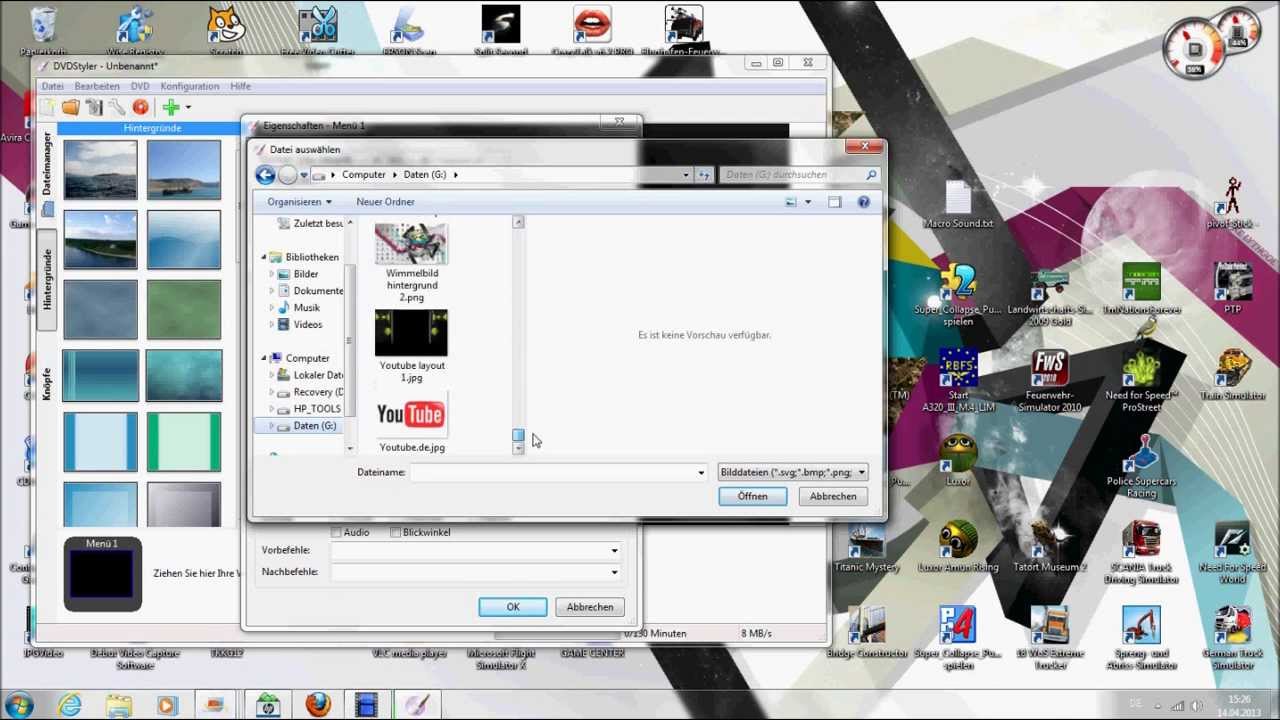Image resolution: width=1280 pixels, height=720 pixels.
Task: Click the Luxor Amun Rising desktop icon
Action: (958, 547)
